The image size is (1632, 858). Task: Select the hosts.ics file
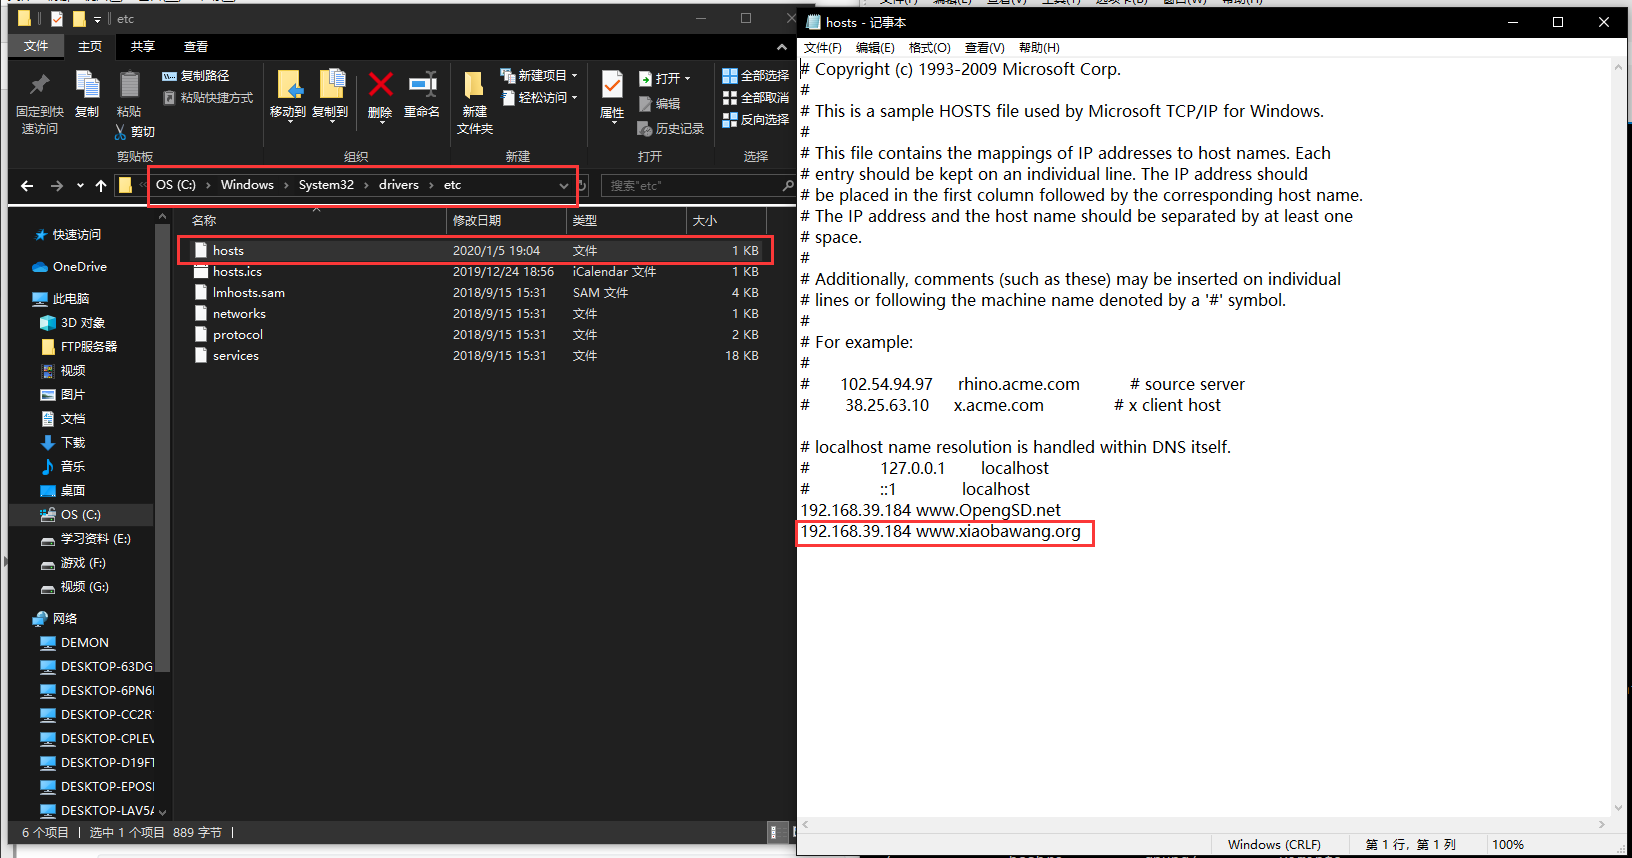pos(237,272)
